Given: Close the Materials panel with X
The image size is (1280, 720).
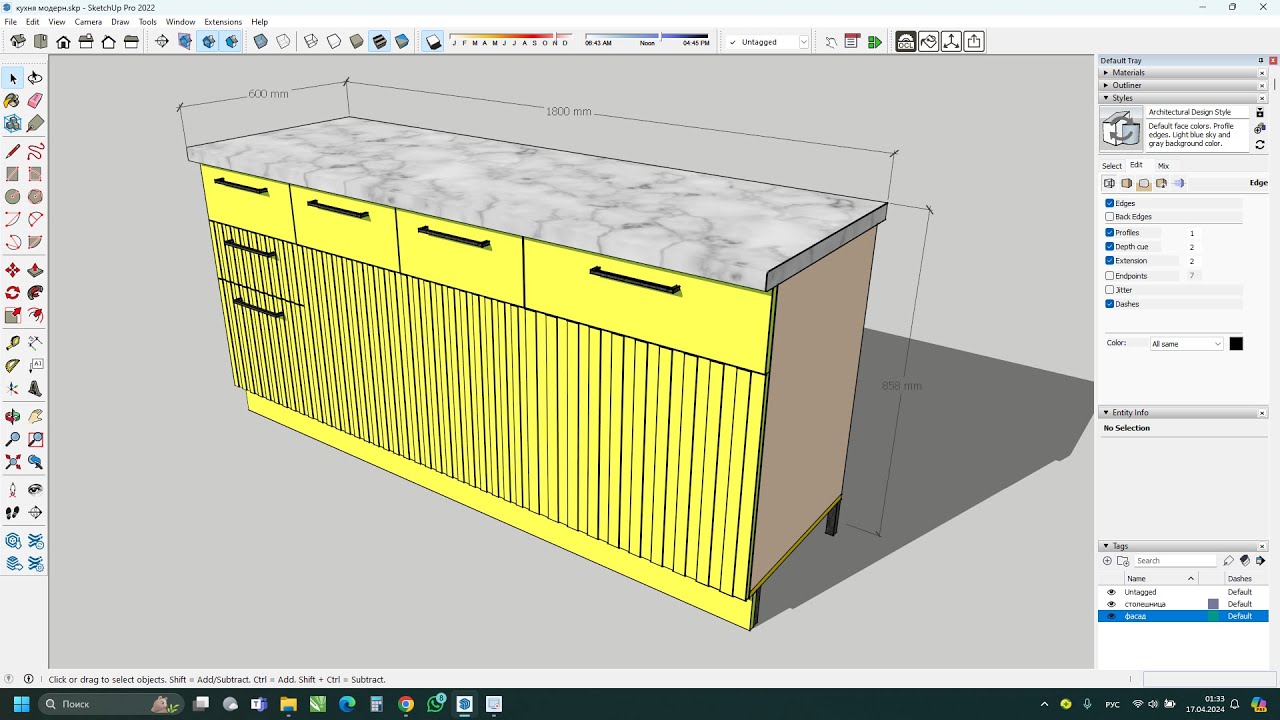Looking at the screenshot, I should tap(1262, 72).
